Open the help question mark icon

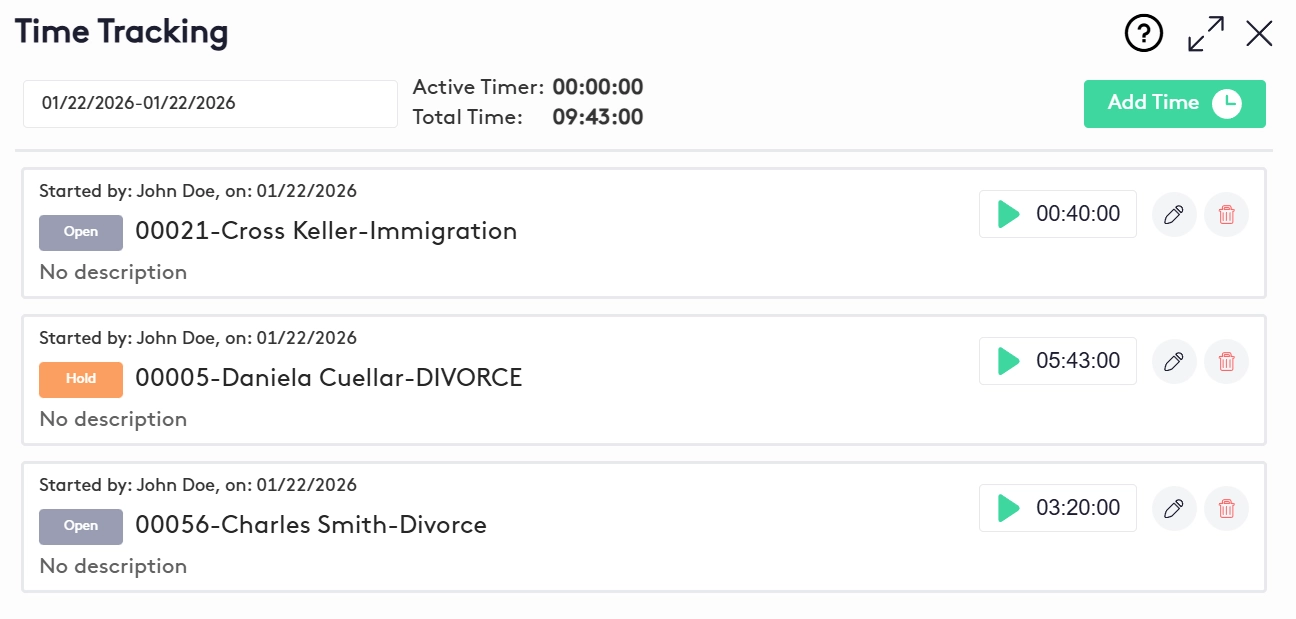(1144, 34)
